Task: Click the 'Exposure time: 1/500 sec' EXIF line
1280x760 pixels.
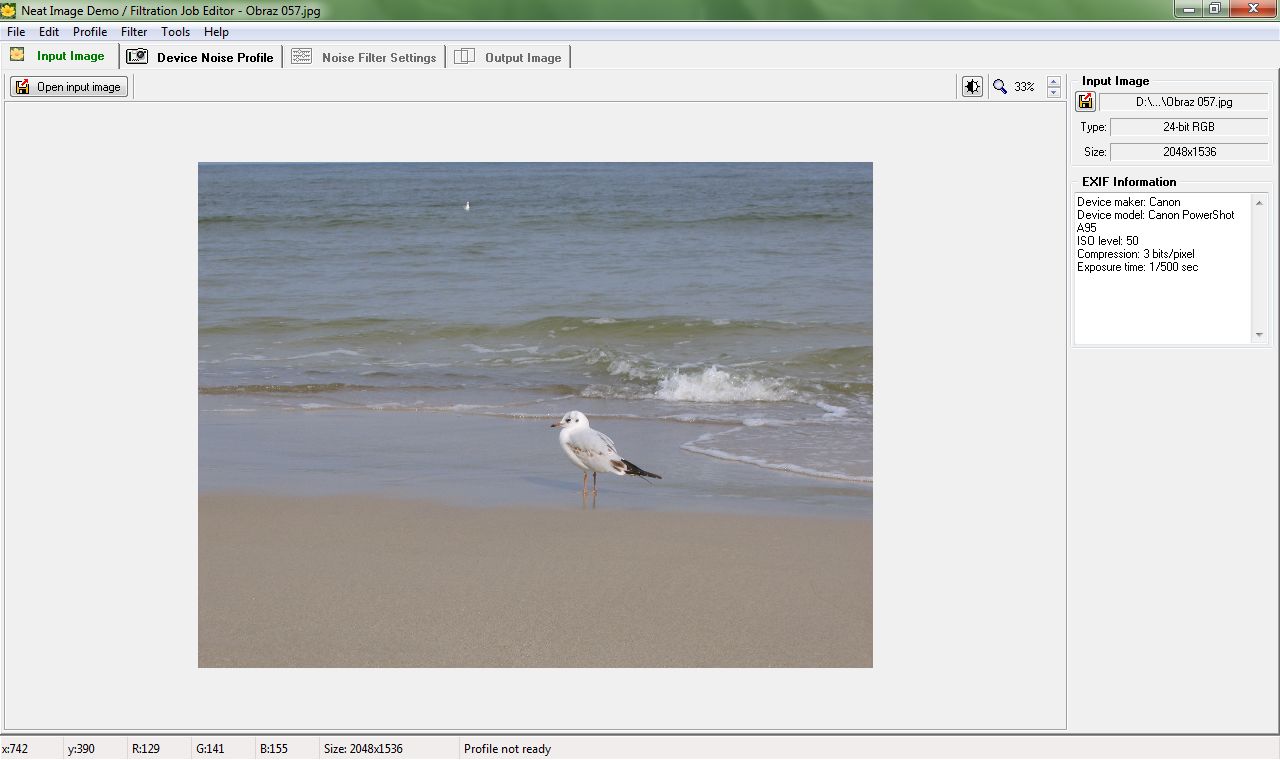Action: 1137,267
